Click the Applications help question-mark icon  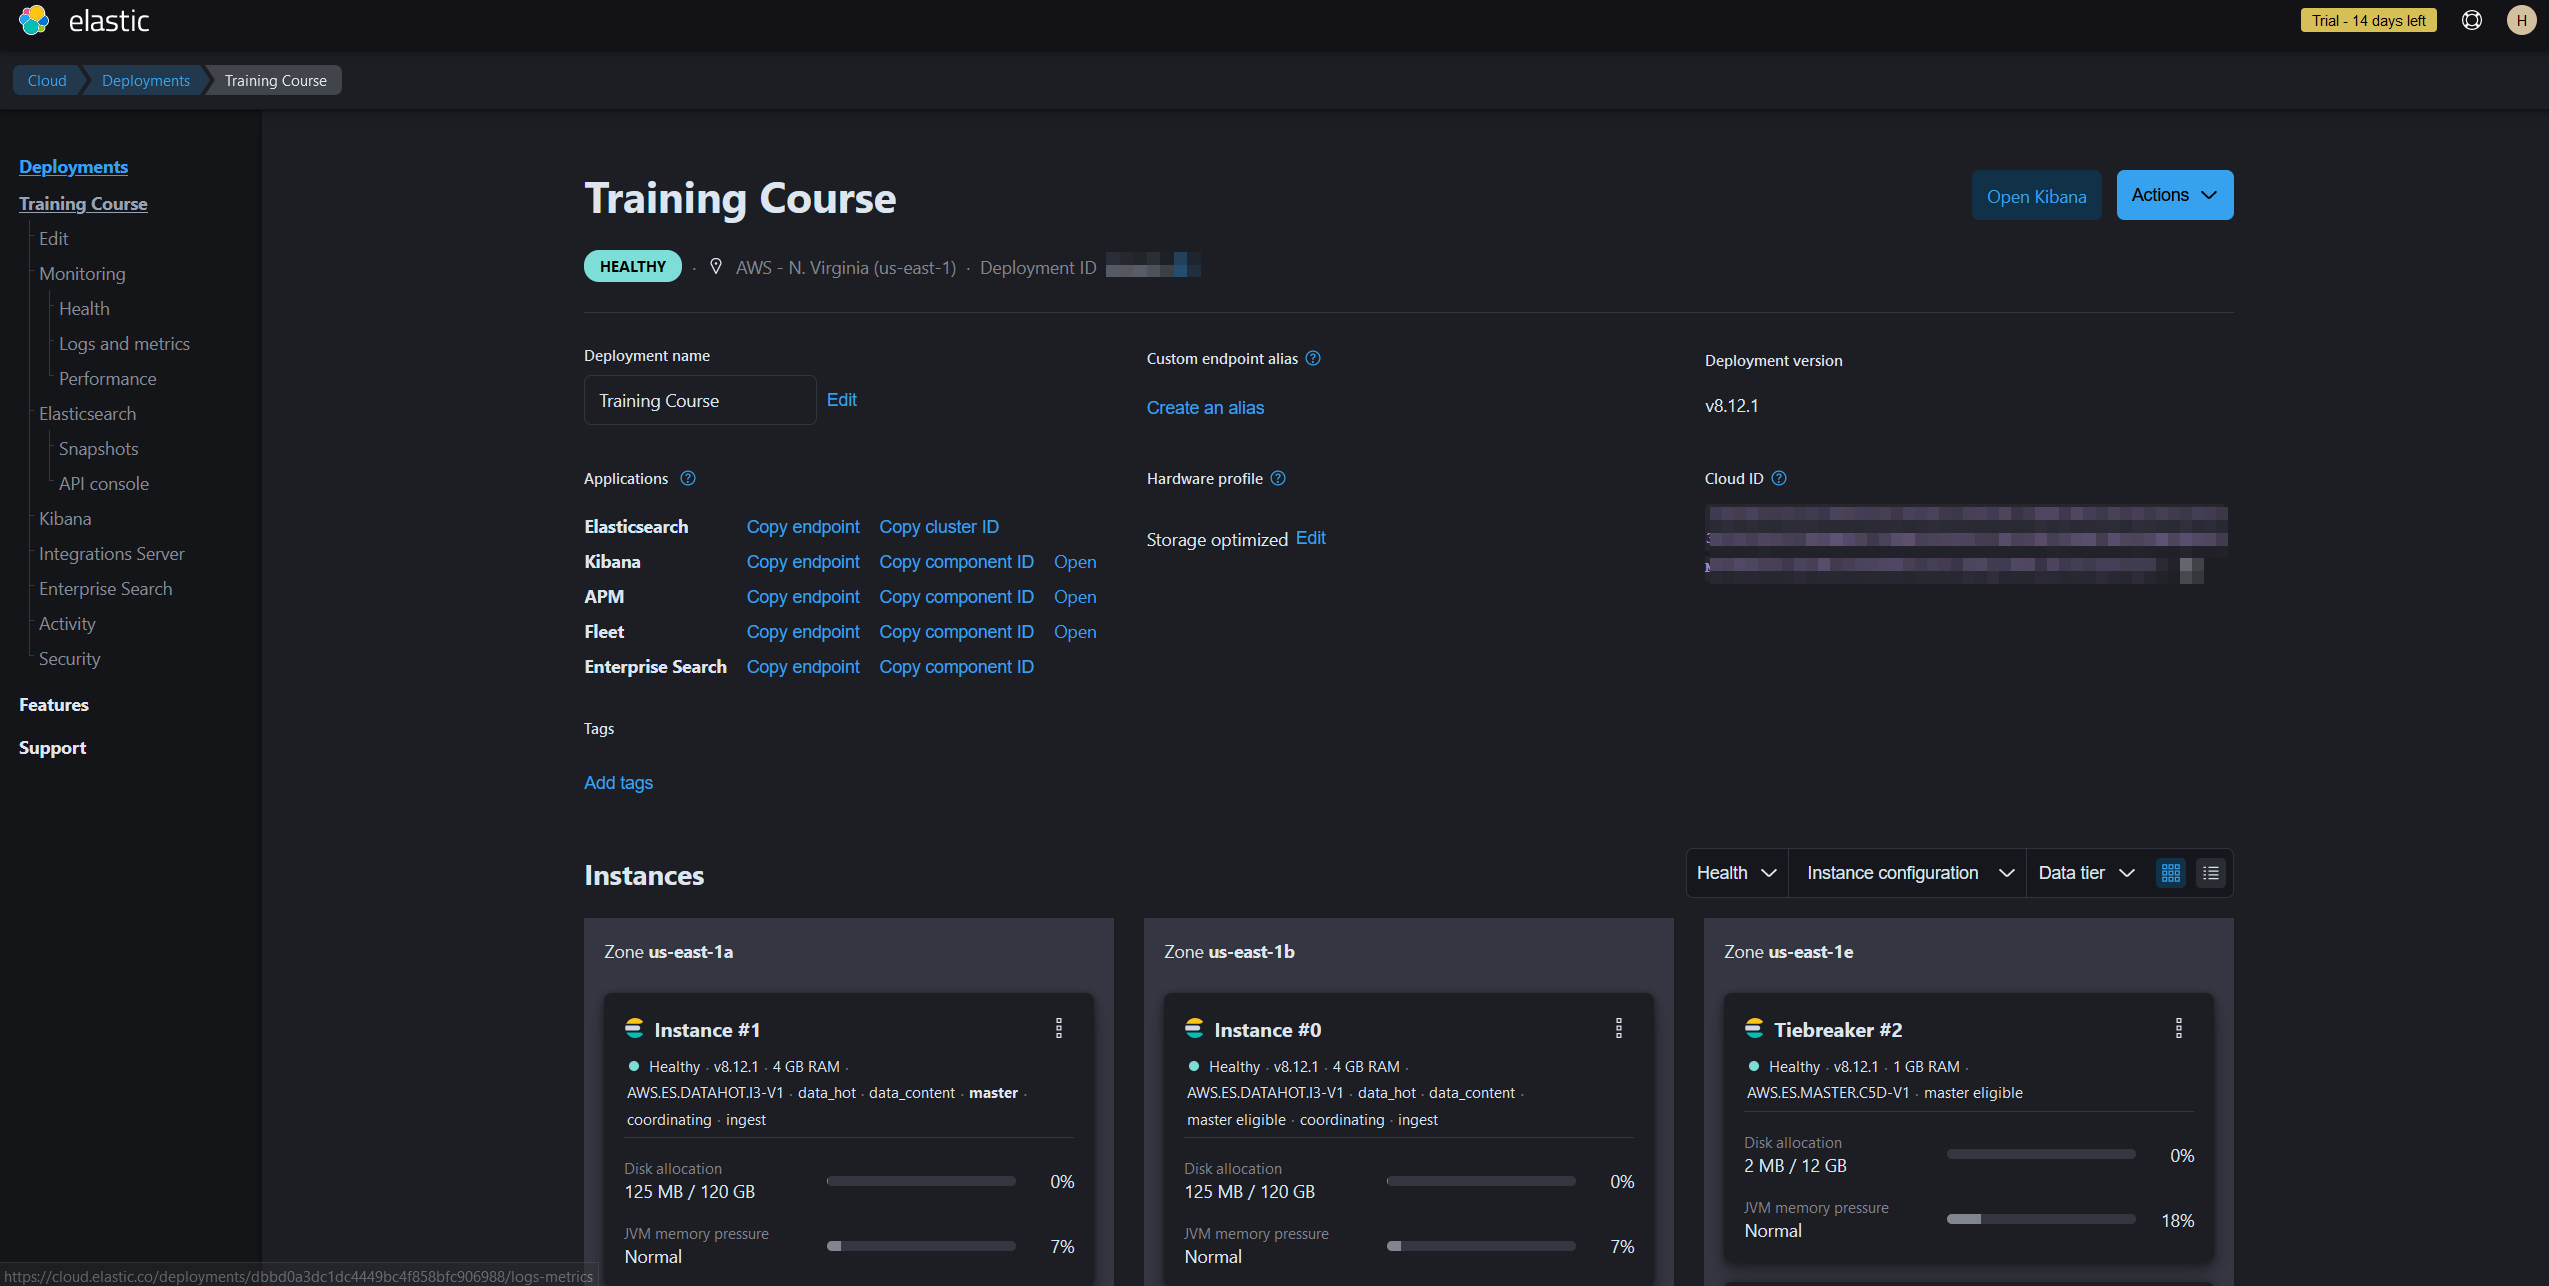(x=688, y=478)
